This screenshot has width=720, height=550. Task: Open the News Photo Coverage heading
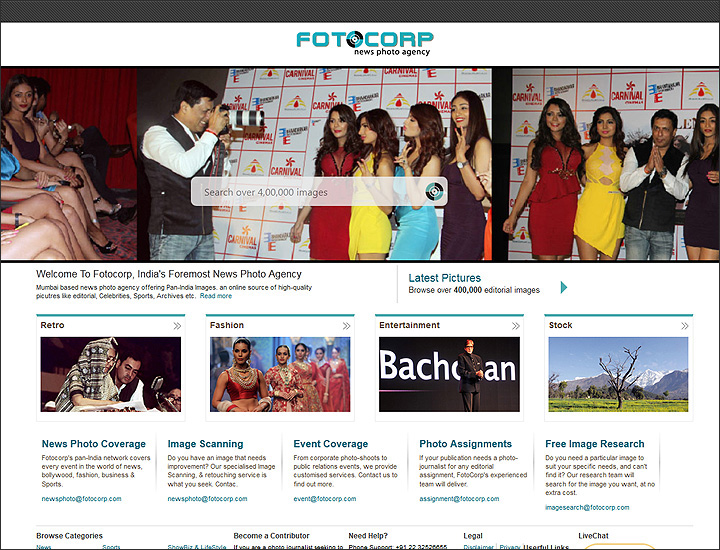94,444
